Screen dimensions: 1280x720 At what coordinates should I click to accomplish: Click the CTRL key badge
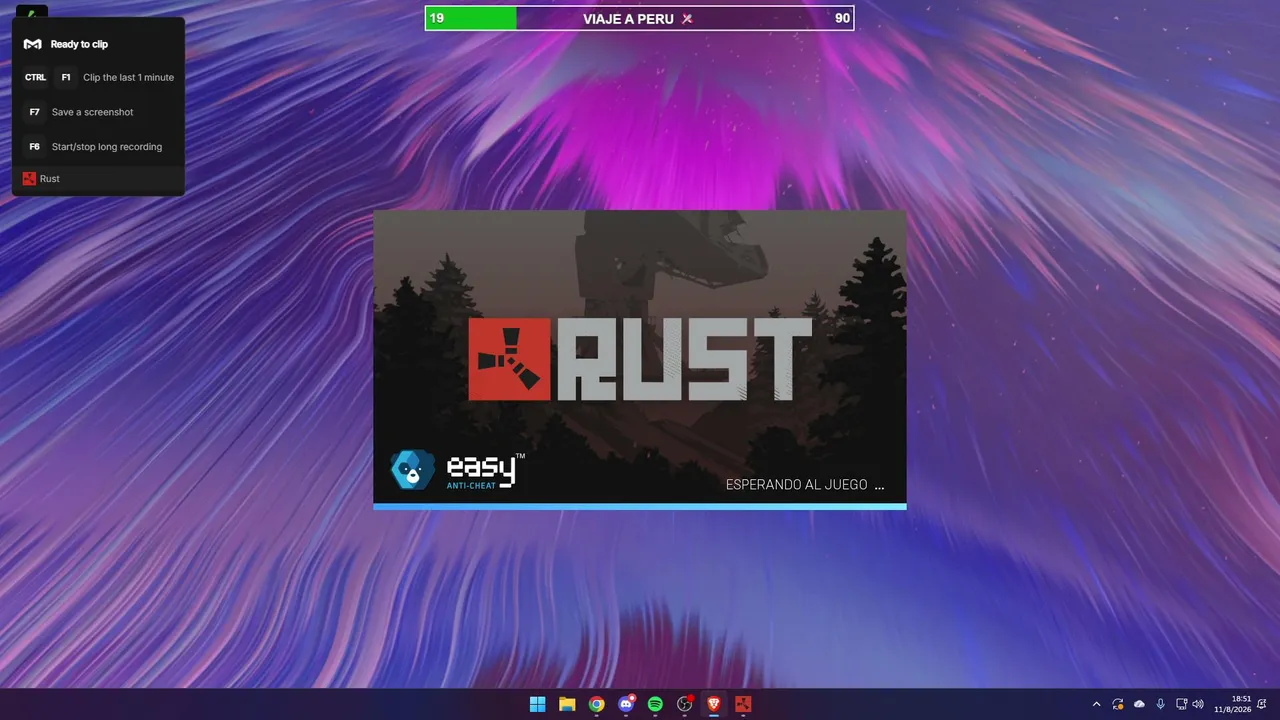pos(35,77)
